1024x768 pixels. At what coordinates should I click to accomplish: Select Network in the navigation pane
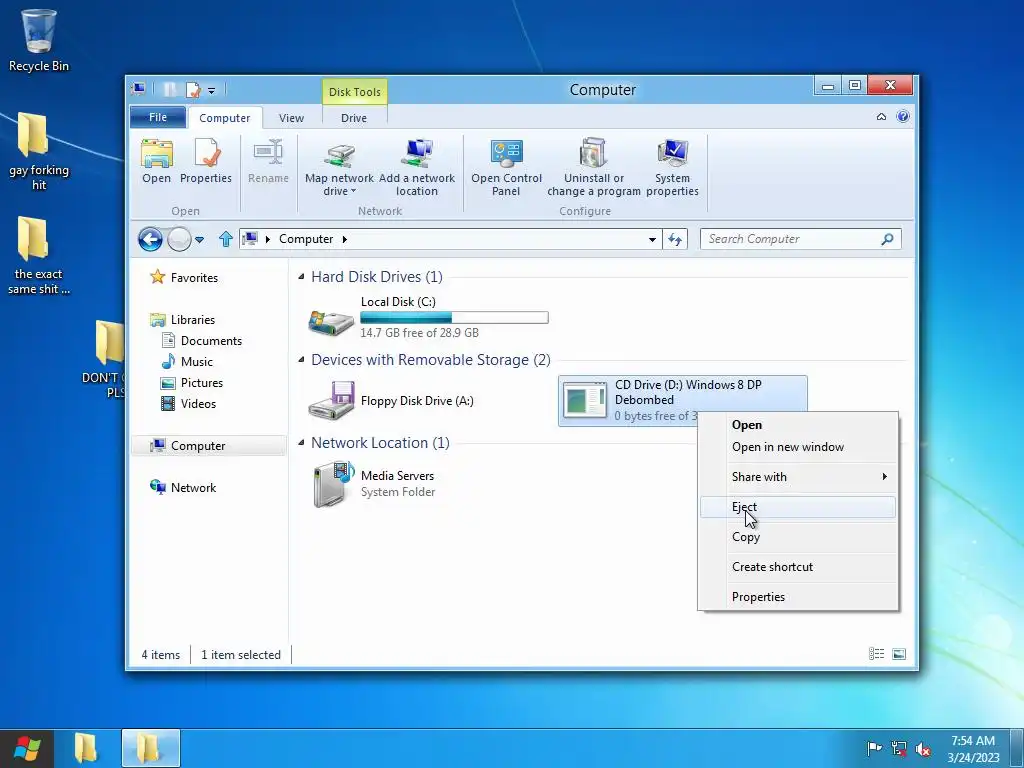tap(184, 487)
